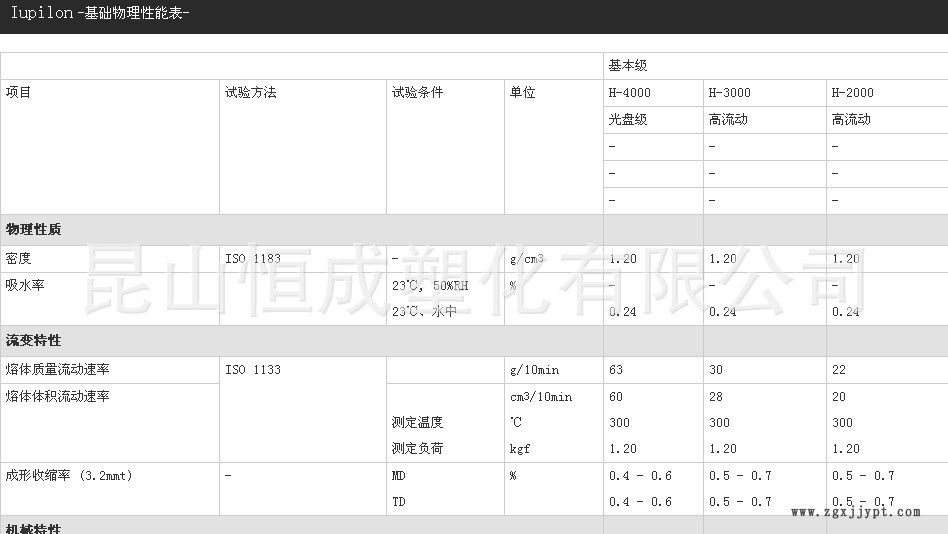This screenshot has height=534, width=948.
Task: Click the 23℃, 50%RH condition
Action: pos(430,285)
